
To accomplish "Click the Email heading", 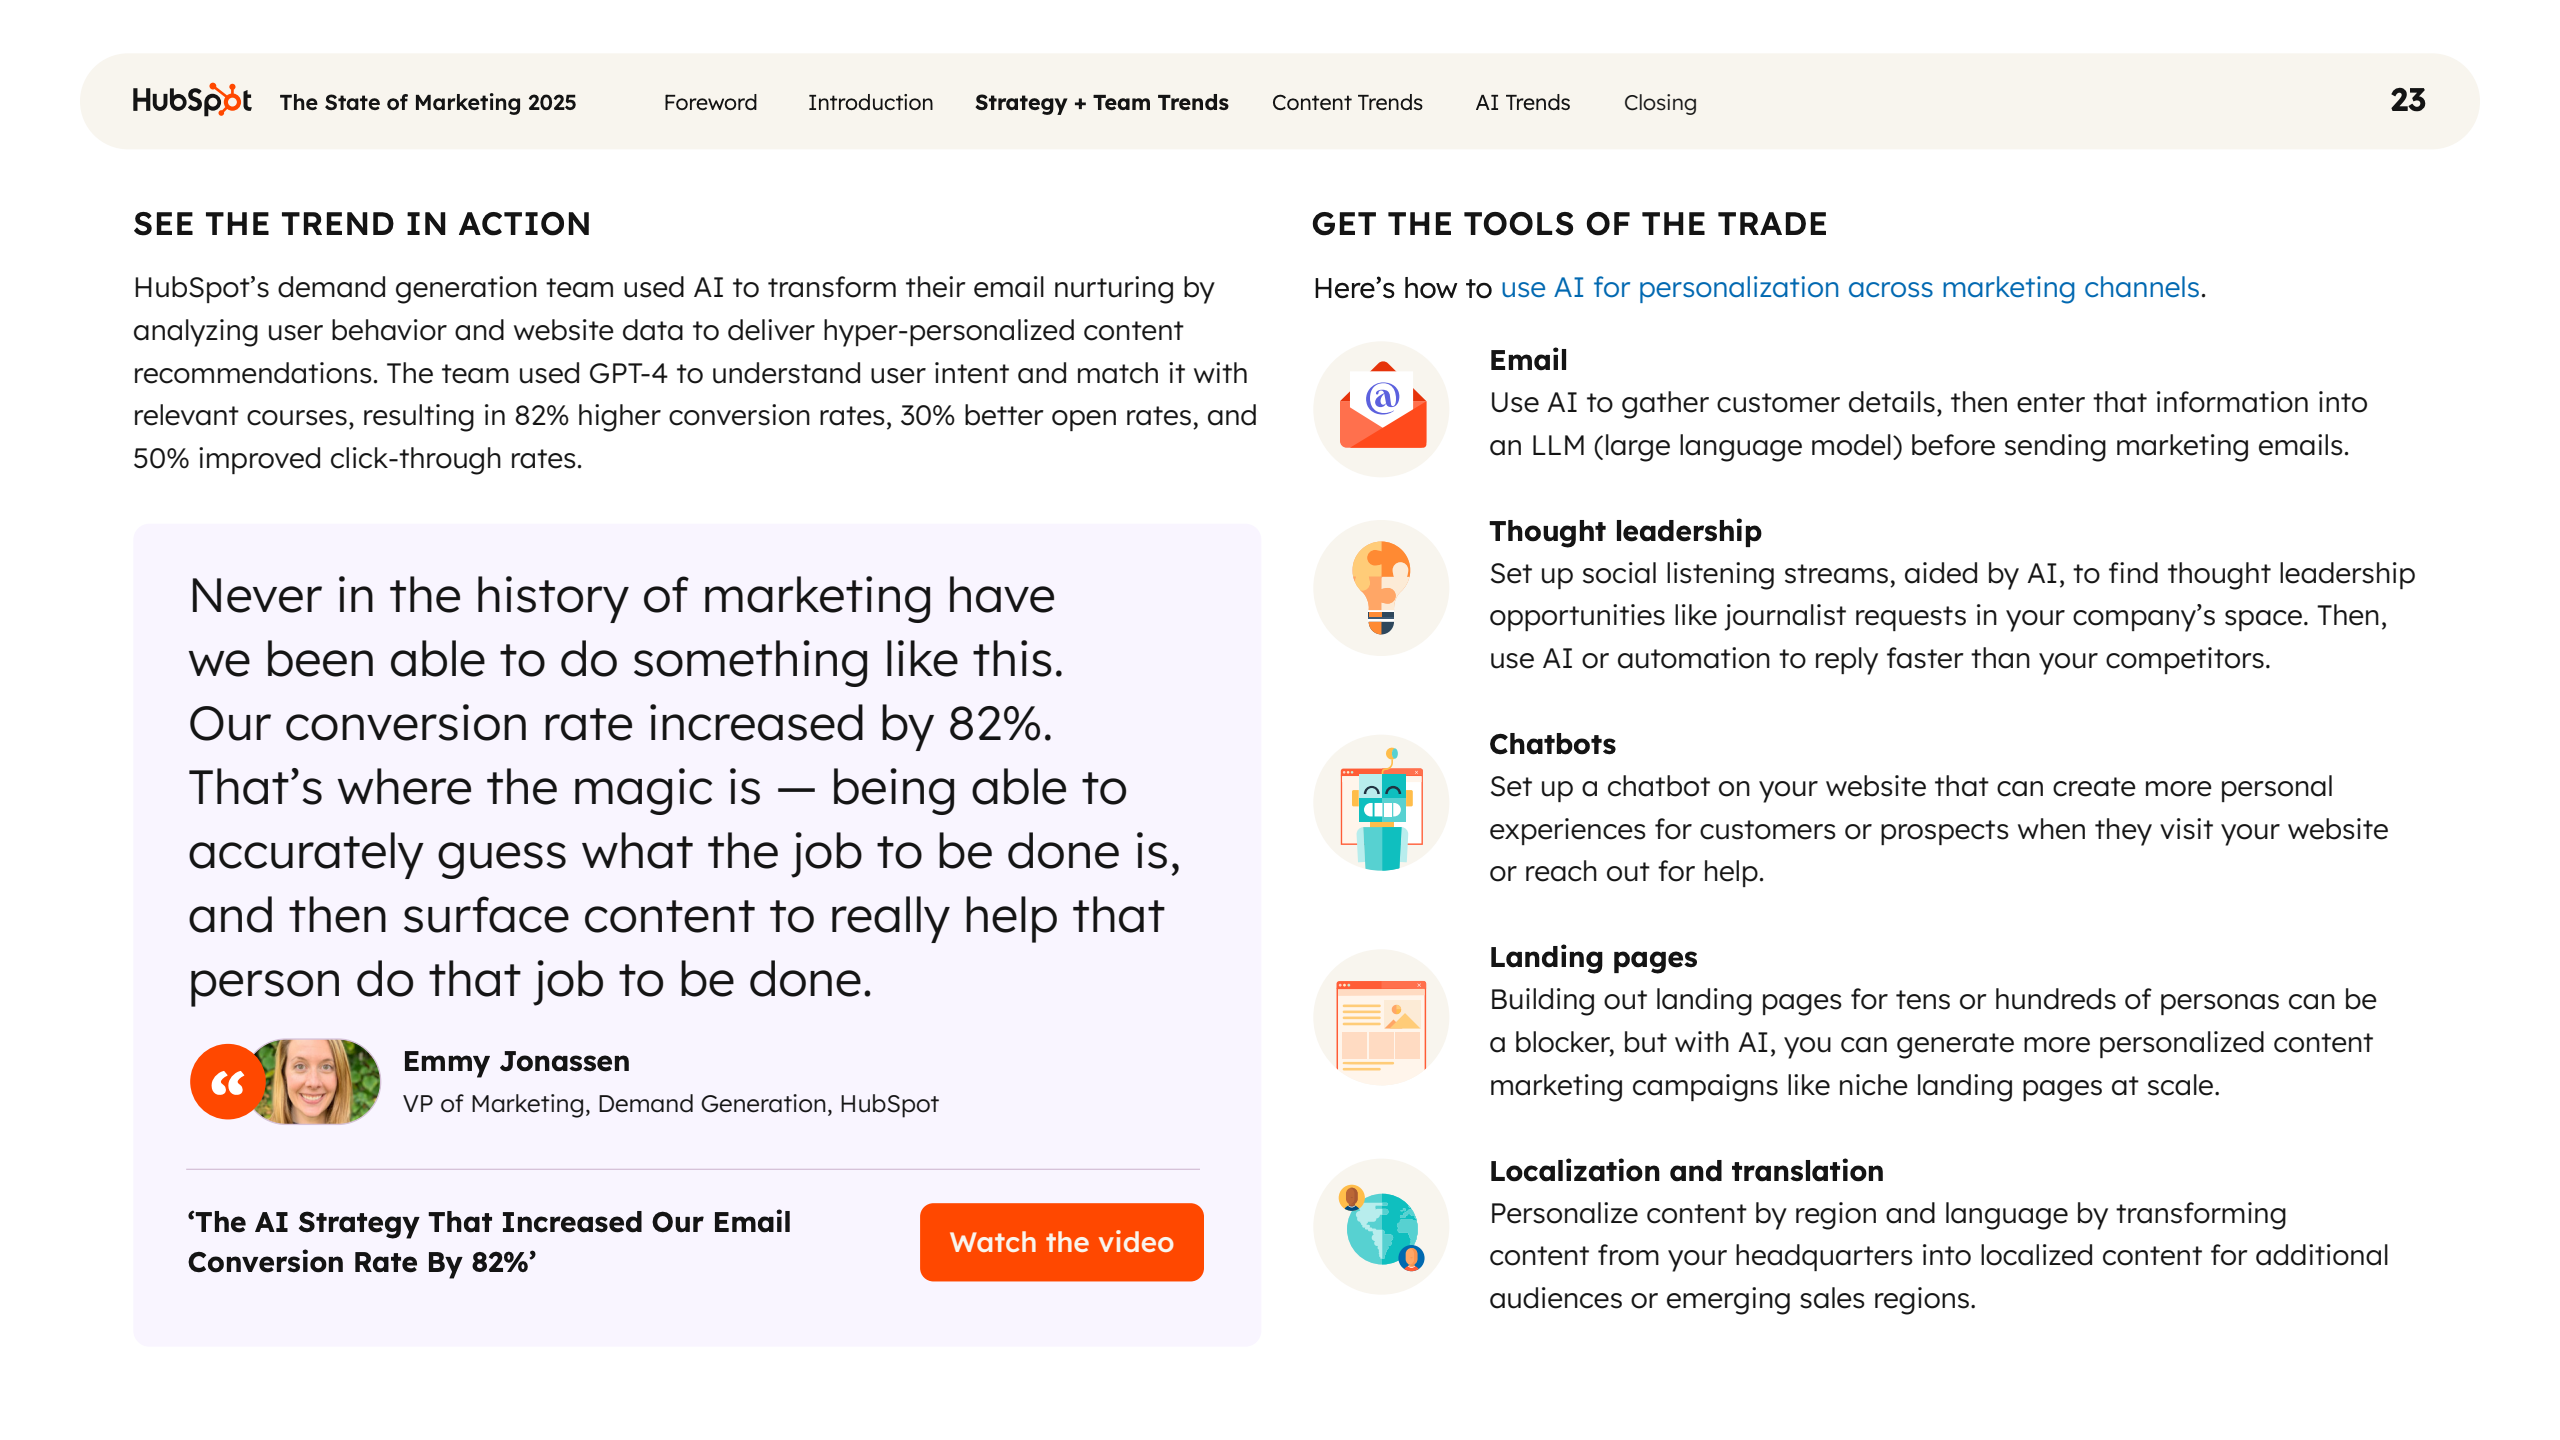I will point(1528,360).
